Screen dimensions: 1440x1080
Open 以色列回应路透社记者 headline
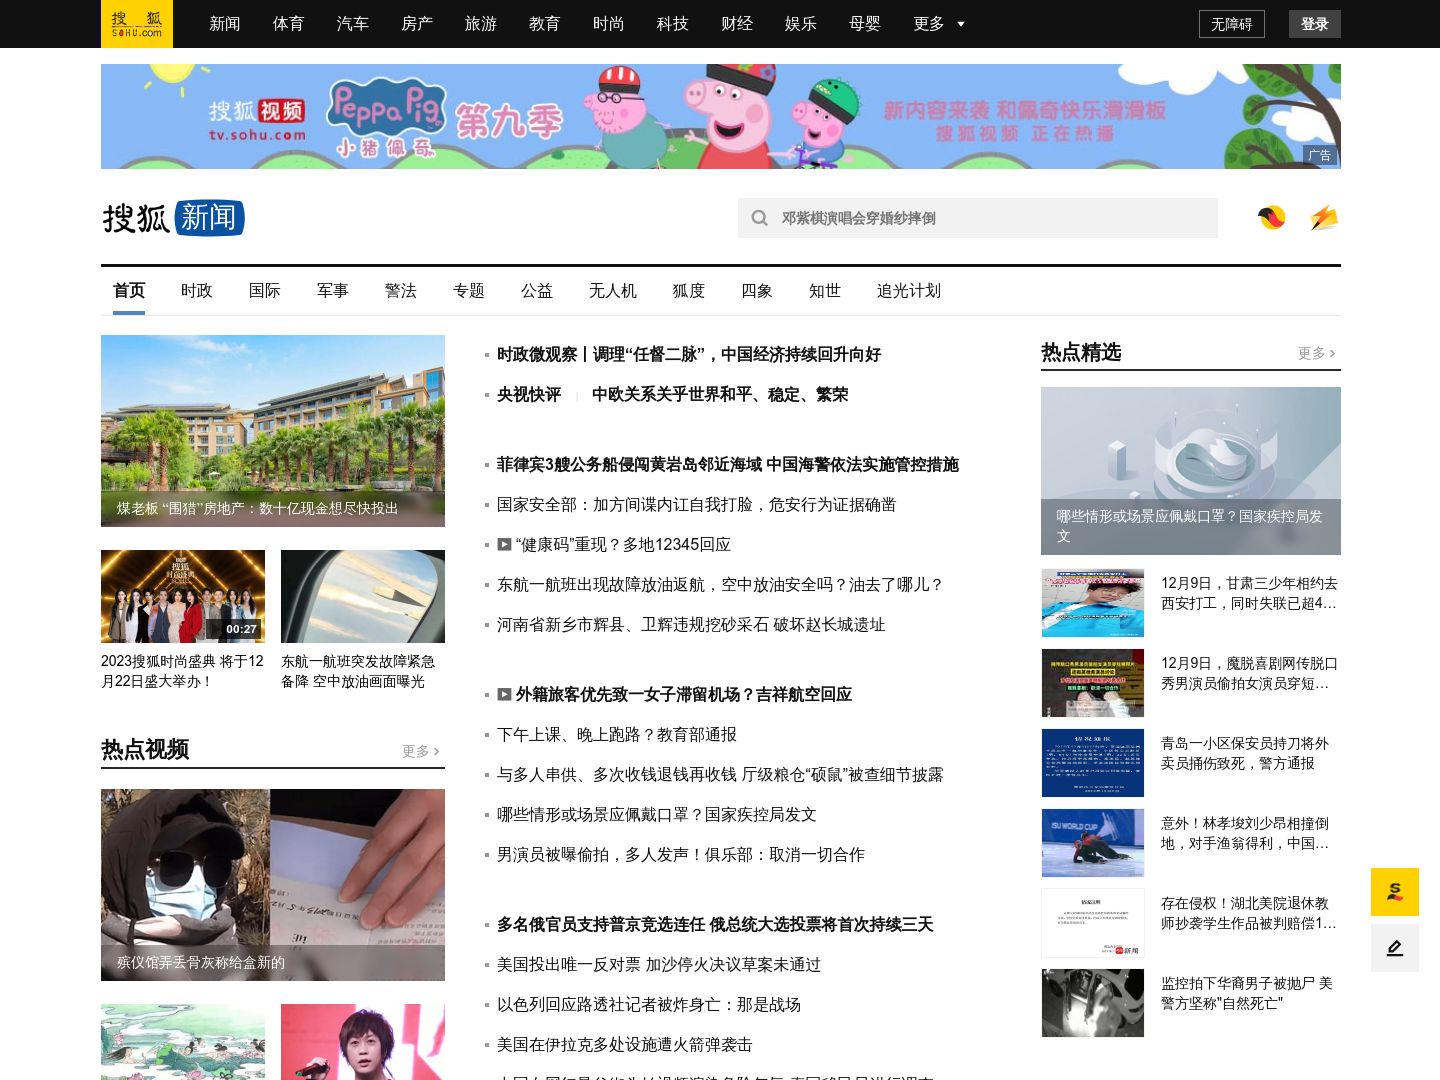[x=649, y=1004]
